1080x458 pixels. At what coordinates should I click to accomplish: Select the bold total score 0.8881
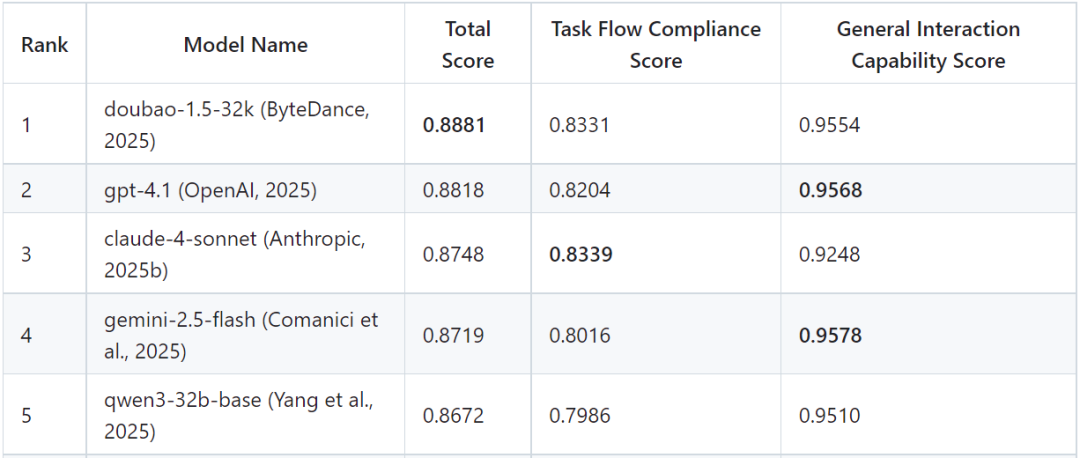[454, 125]
